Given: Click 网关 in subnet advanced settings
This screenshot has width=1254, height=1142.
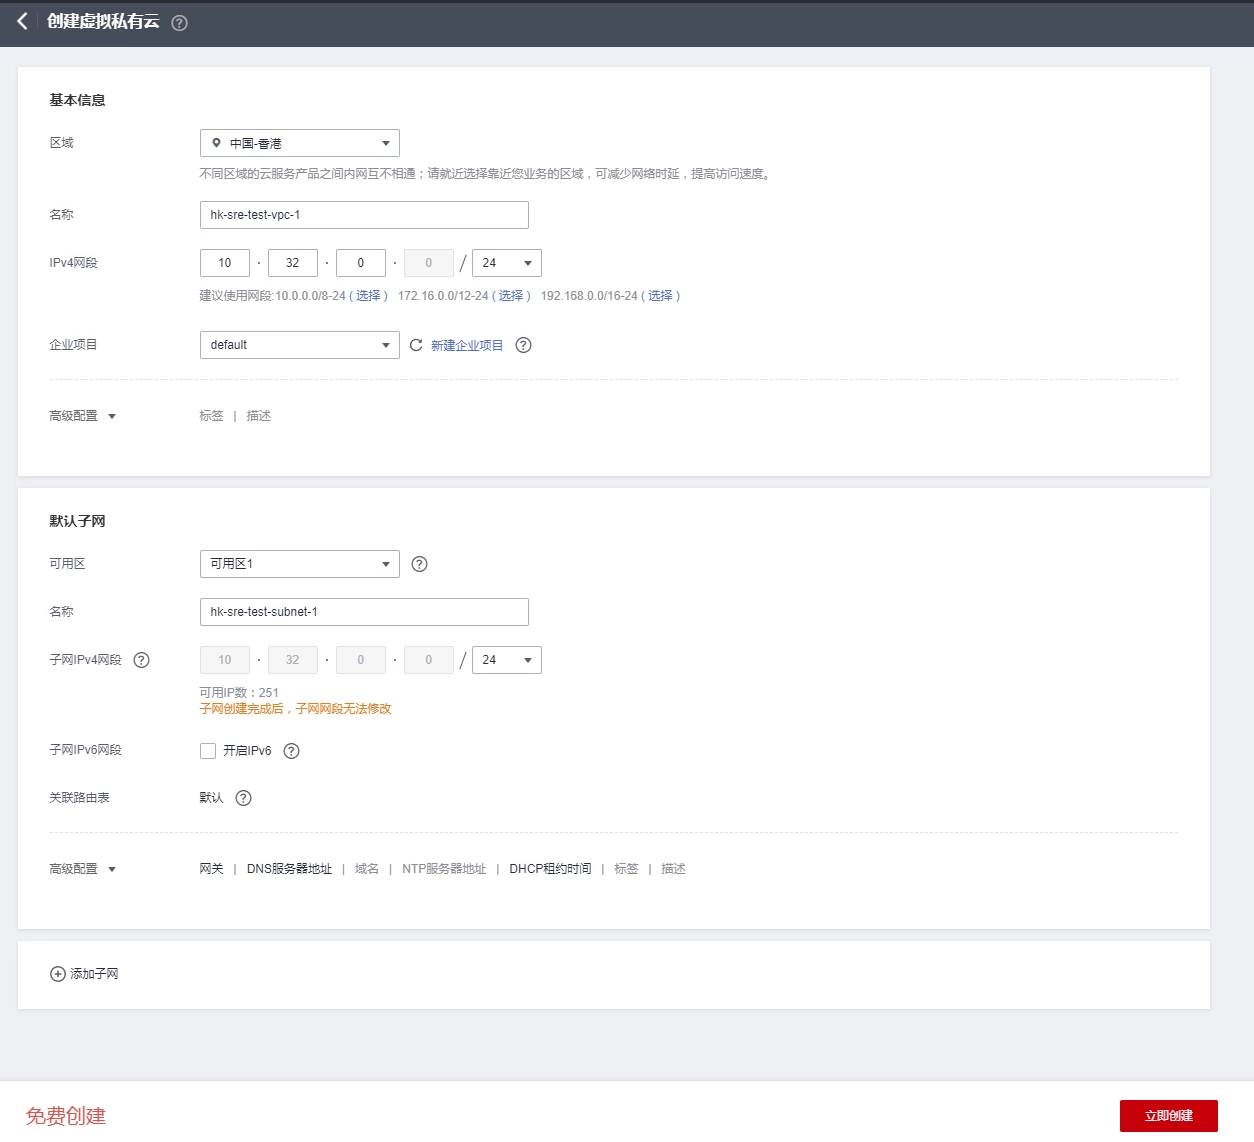Looking at the screenshot, I should 211,869.
